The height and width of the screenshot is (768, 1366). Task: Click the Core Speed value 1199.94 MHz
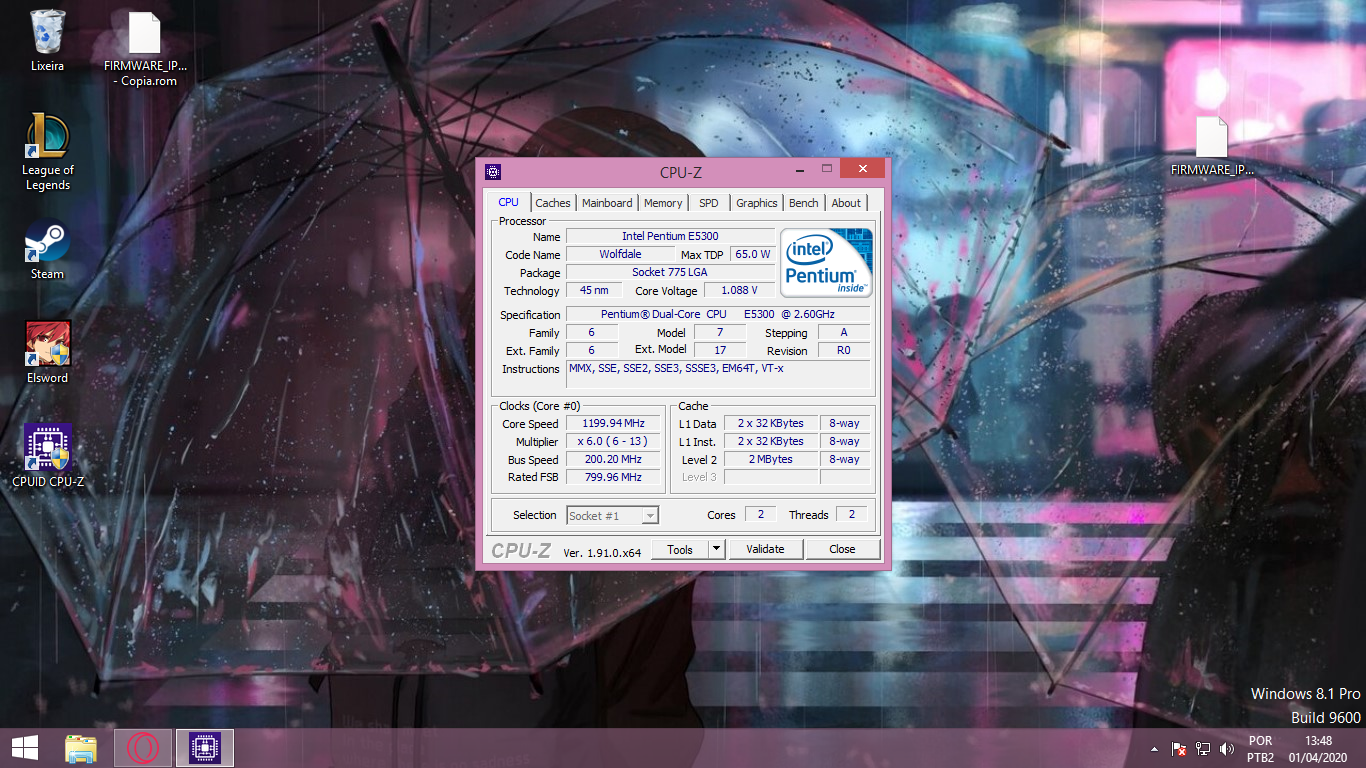click(613, 424)
